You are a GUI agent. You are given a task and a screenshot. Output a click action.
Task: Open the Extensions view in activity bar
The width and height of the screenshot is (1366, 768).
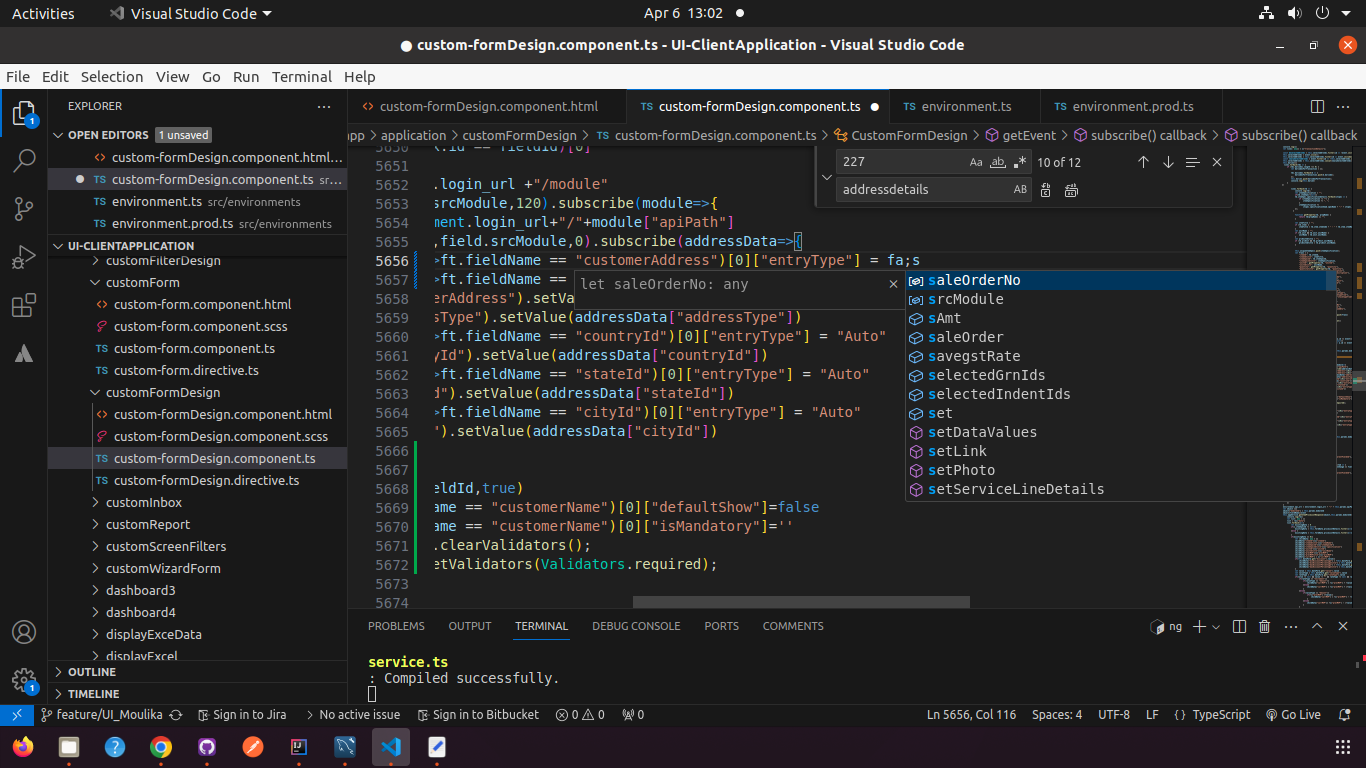[24, 306]
